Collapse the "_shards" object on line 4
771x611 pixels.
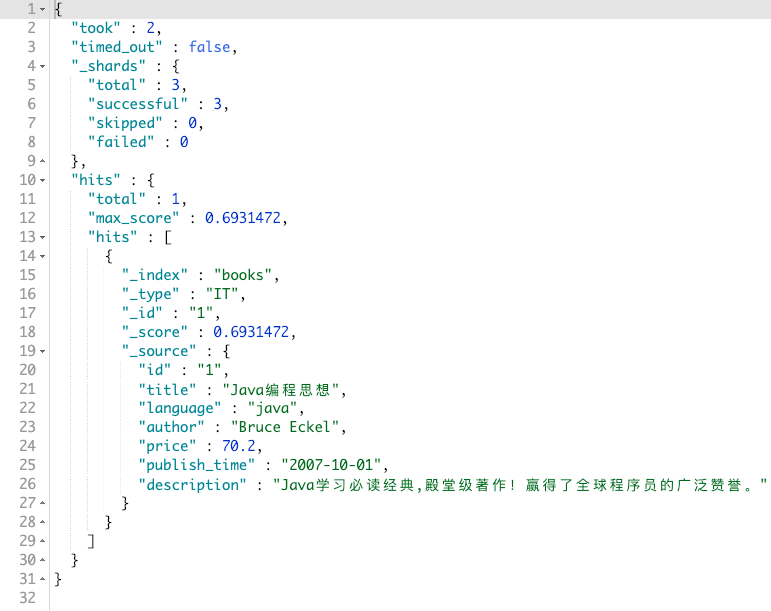point(43,66)
